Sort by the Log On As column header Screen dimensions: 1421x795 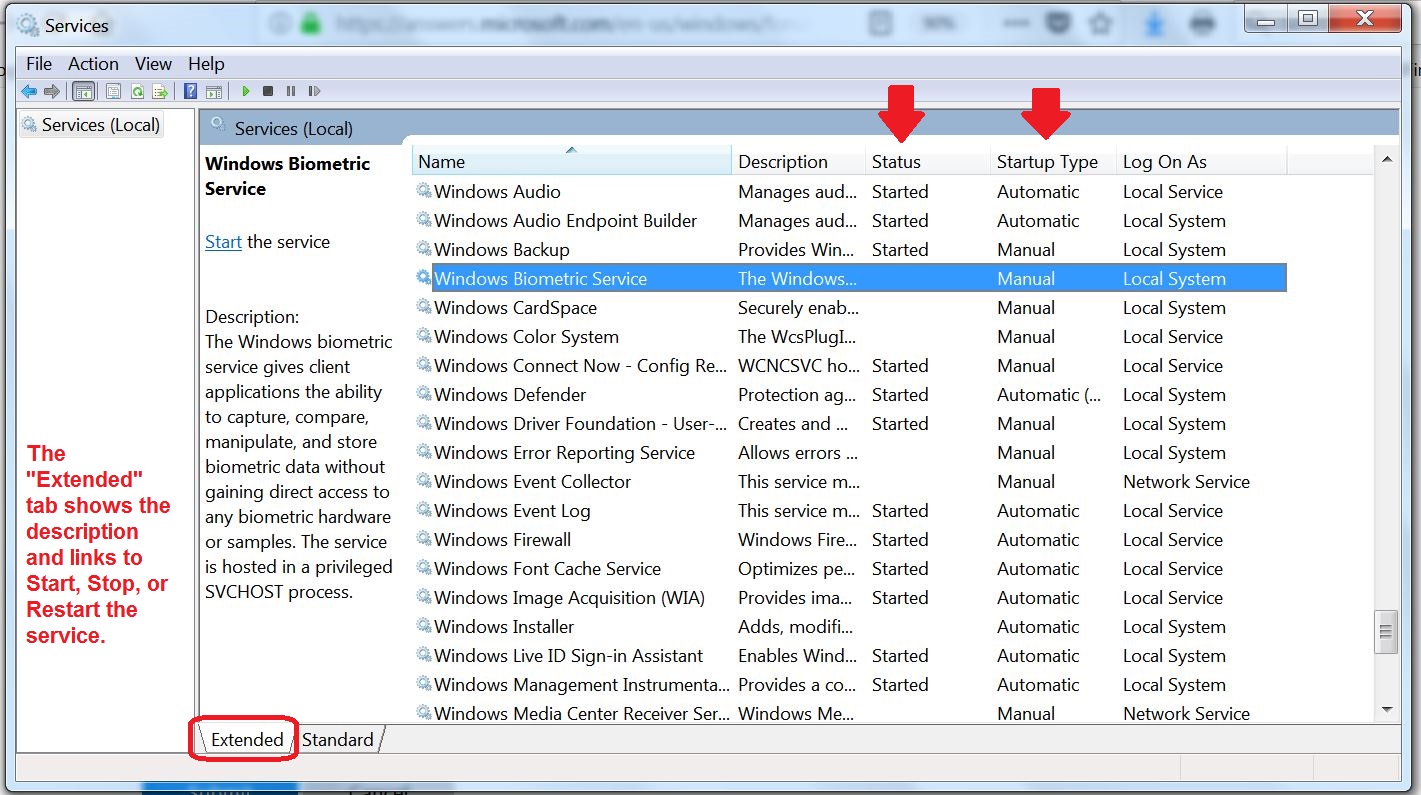[x=1201, y=161]
